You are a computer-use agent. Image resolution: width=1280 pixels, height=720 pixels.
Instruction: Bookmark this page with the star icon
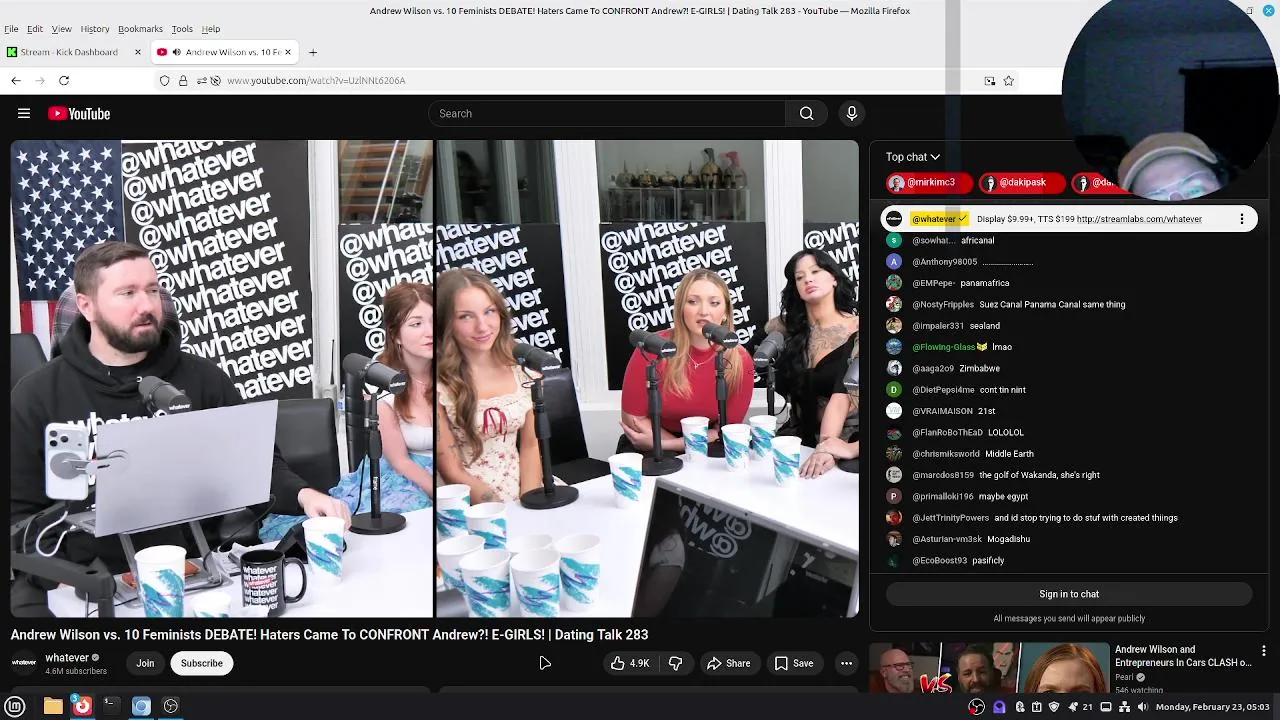pos(1008,81)
